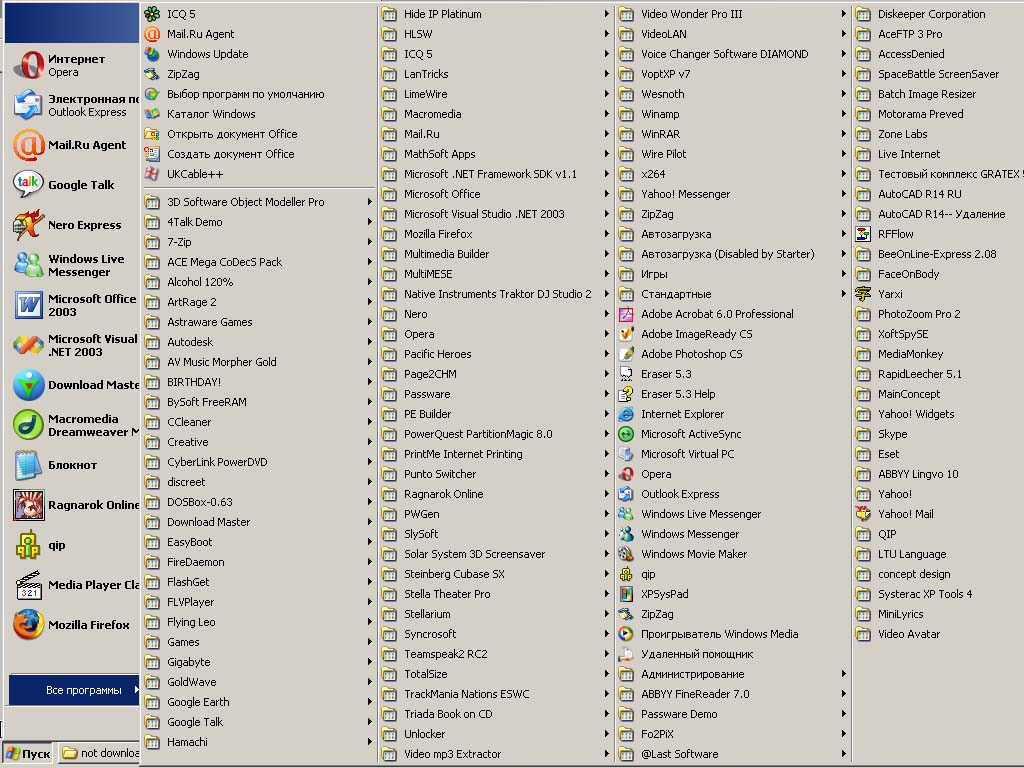Viewport: 1024px width, 768px height.
Task: Launch Microsoft Office Word 2003 icon
Action: [x=29, y=305]
